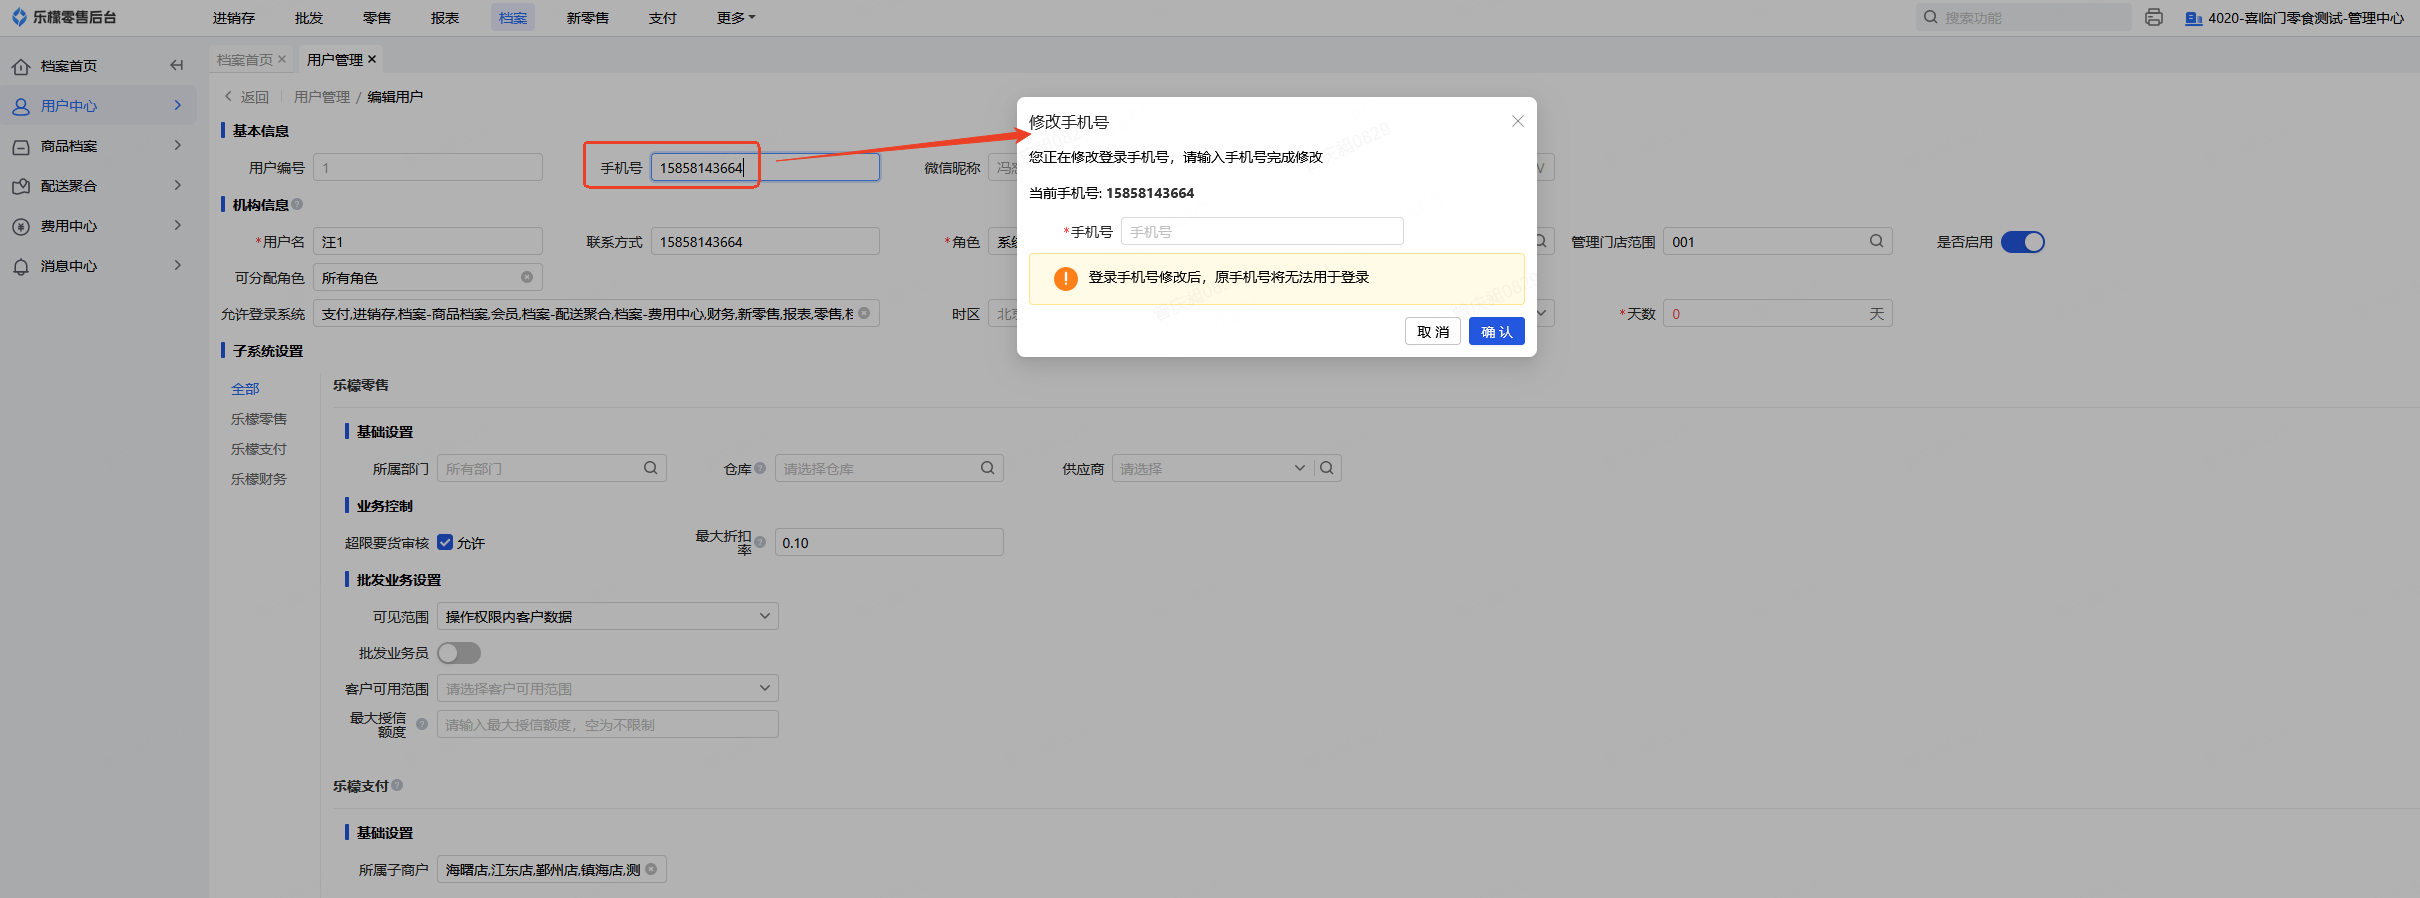Select 乐檬零售 in subsystem list

point(259,419)
